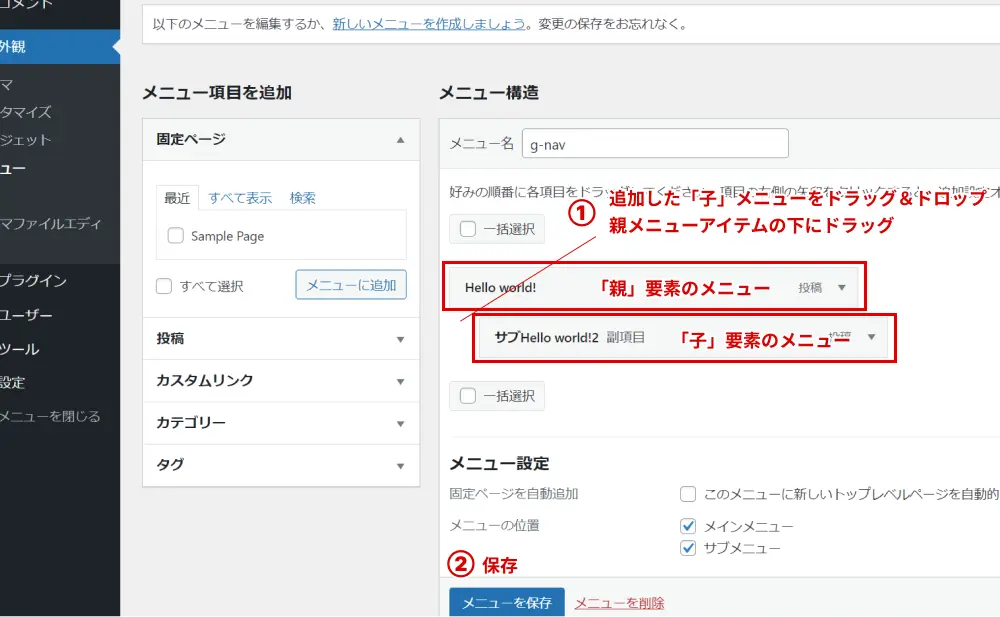Viewport: 1000px width, 617px height.
Task: Uncheck the サブメニュー position checkbox
Action: point(688,547)
